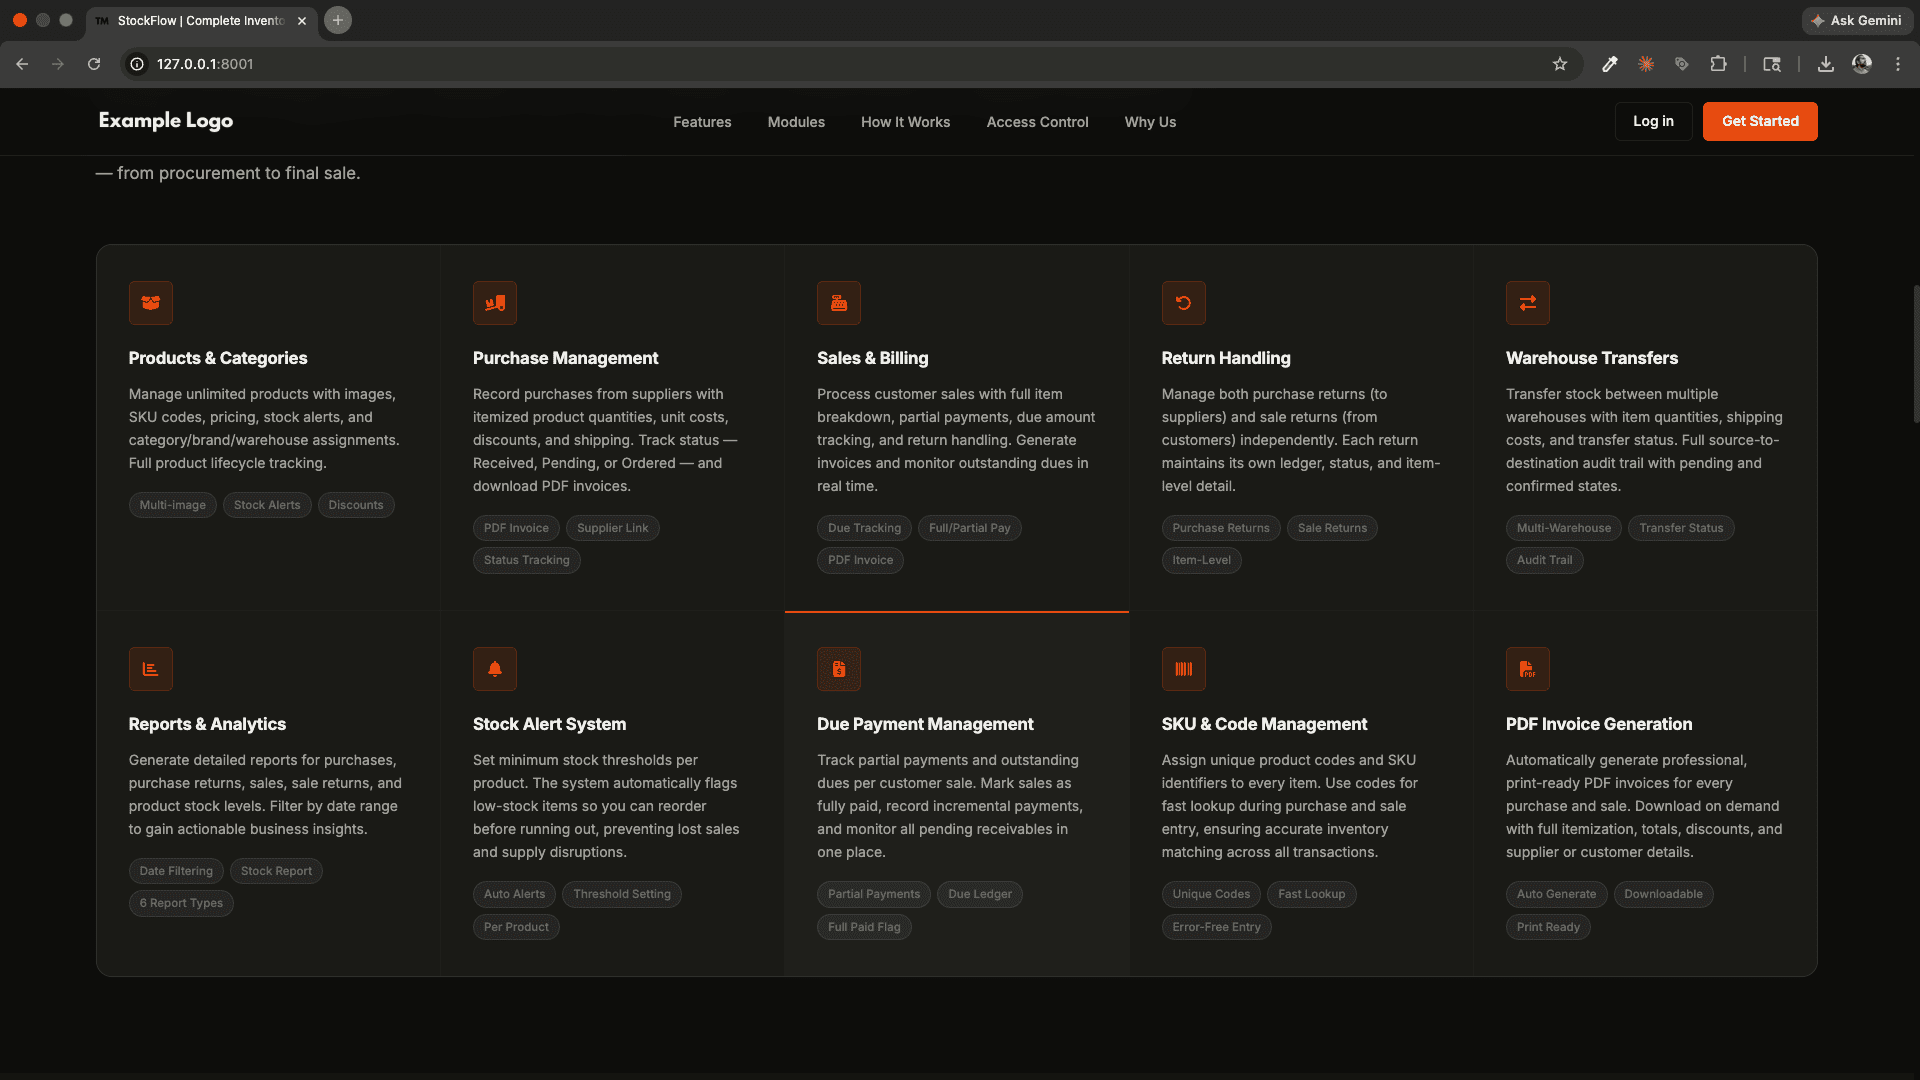Screen dimensions: 1920x1080
Task: Click the SKU & Code barcode icon
Action: (x=1183, y=669)
